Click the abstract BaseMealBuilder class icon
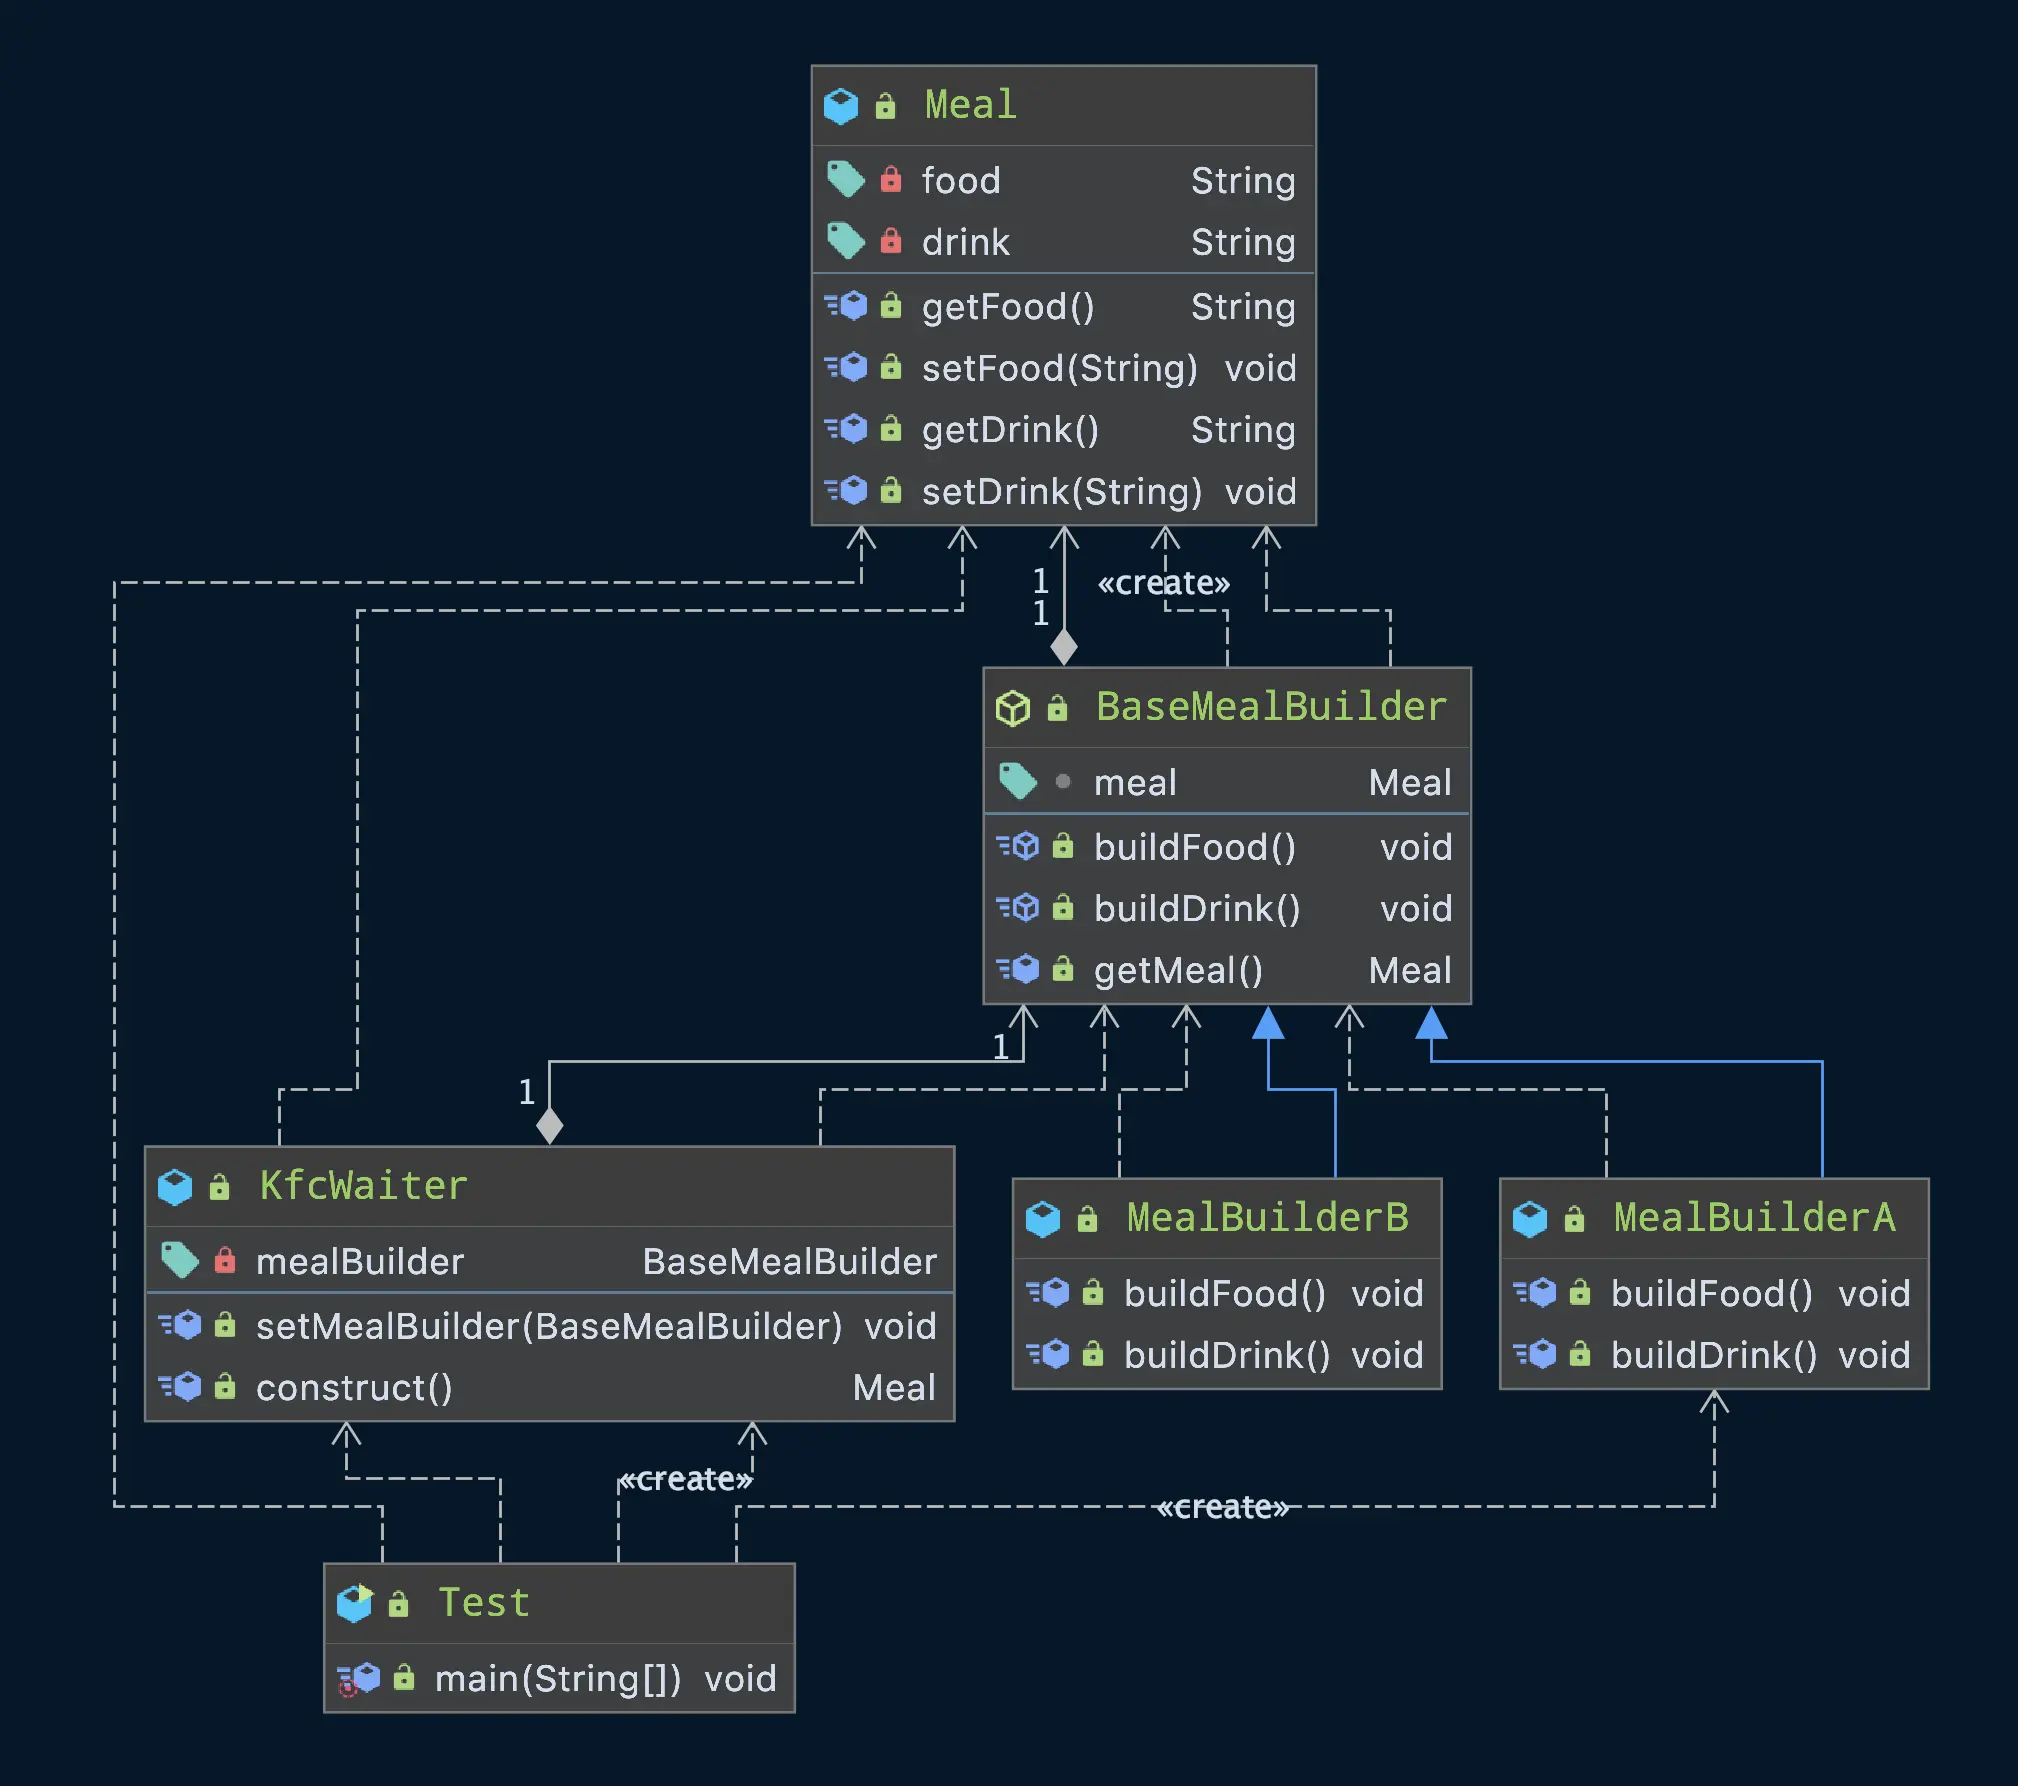The image size is (2018, 1786). 1012,708
